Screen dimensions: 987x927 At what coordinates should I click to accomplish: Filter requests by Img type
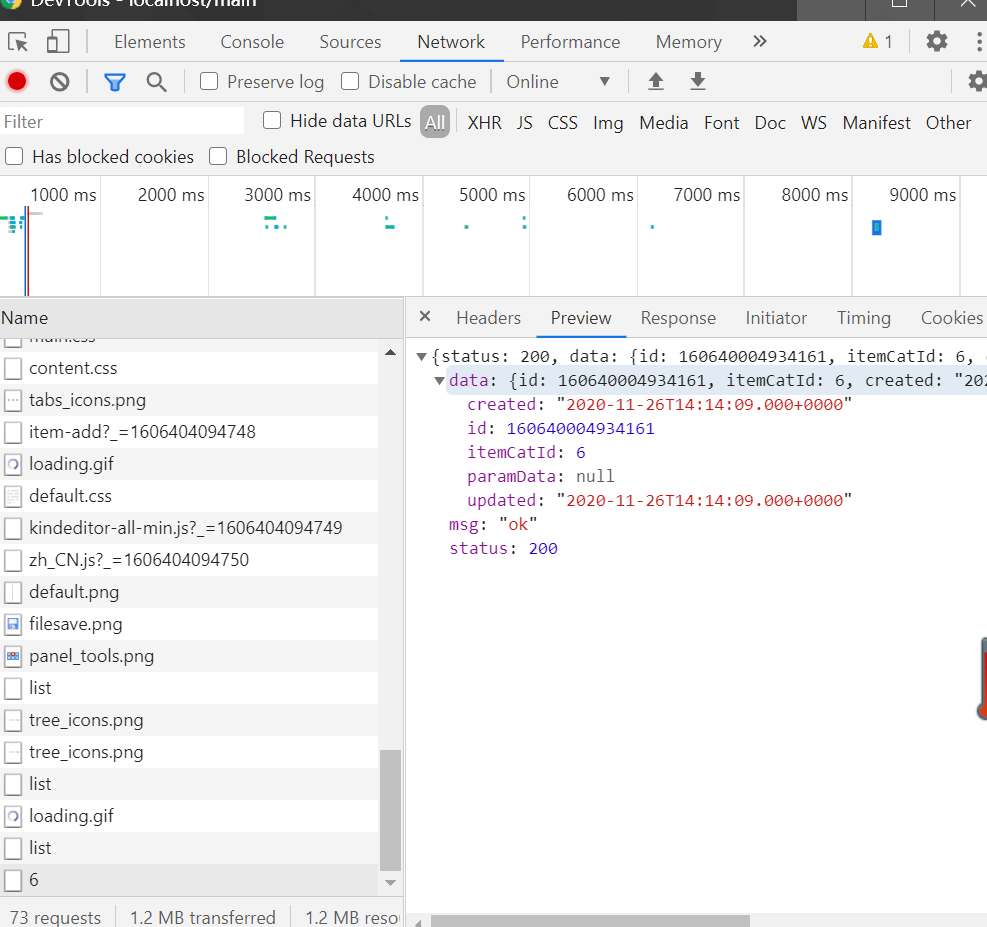click(608, 123)
